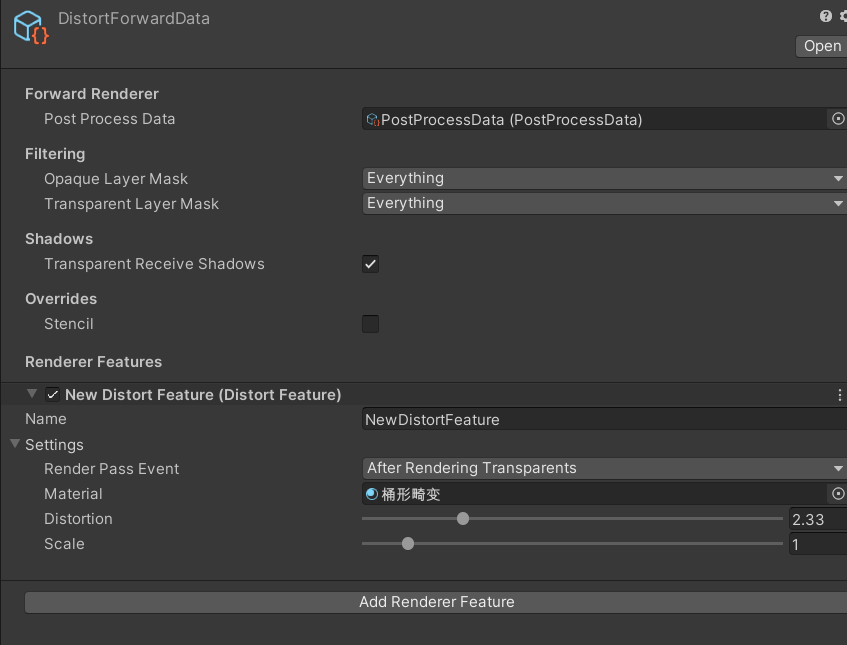
Task: Open the Opaque Layer Mask dropdown
Action: coord(604,178)
